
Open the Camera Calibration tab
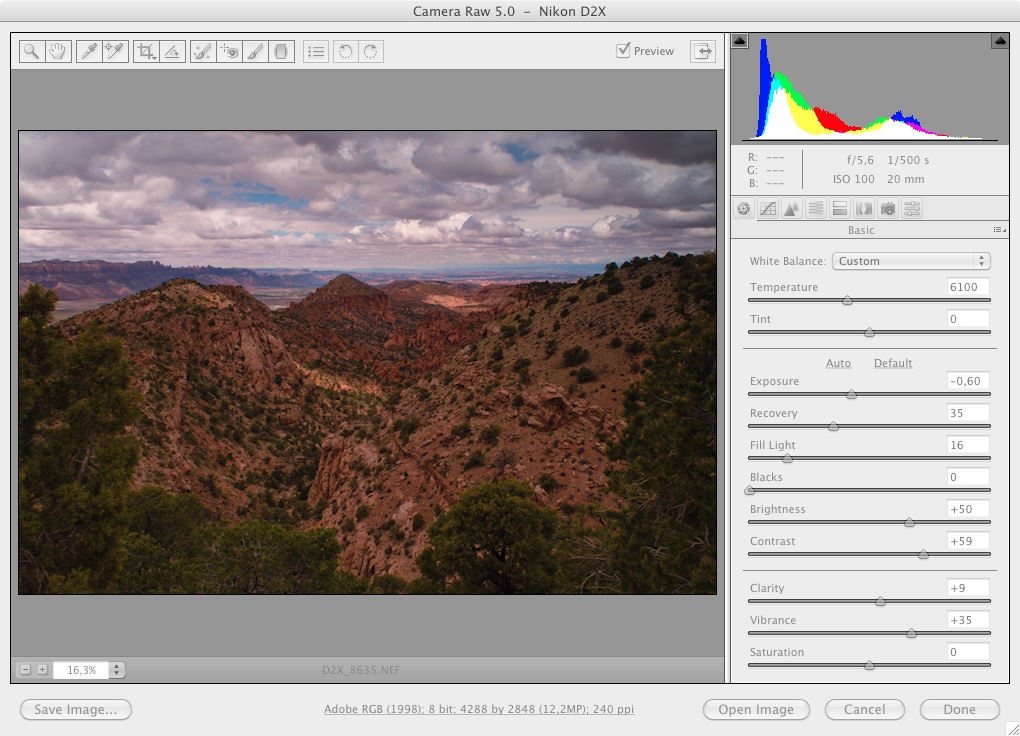pyautogui.click(x=887, y=209)
